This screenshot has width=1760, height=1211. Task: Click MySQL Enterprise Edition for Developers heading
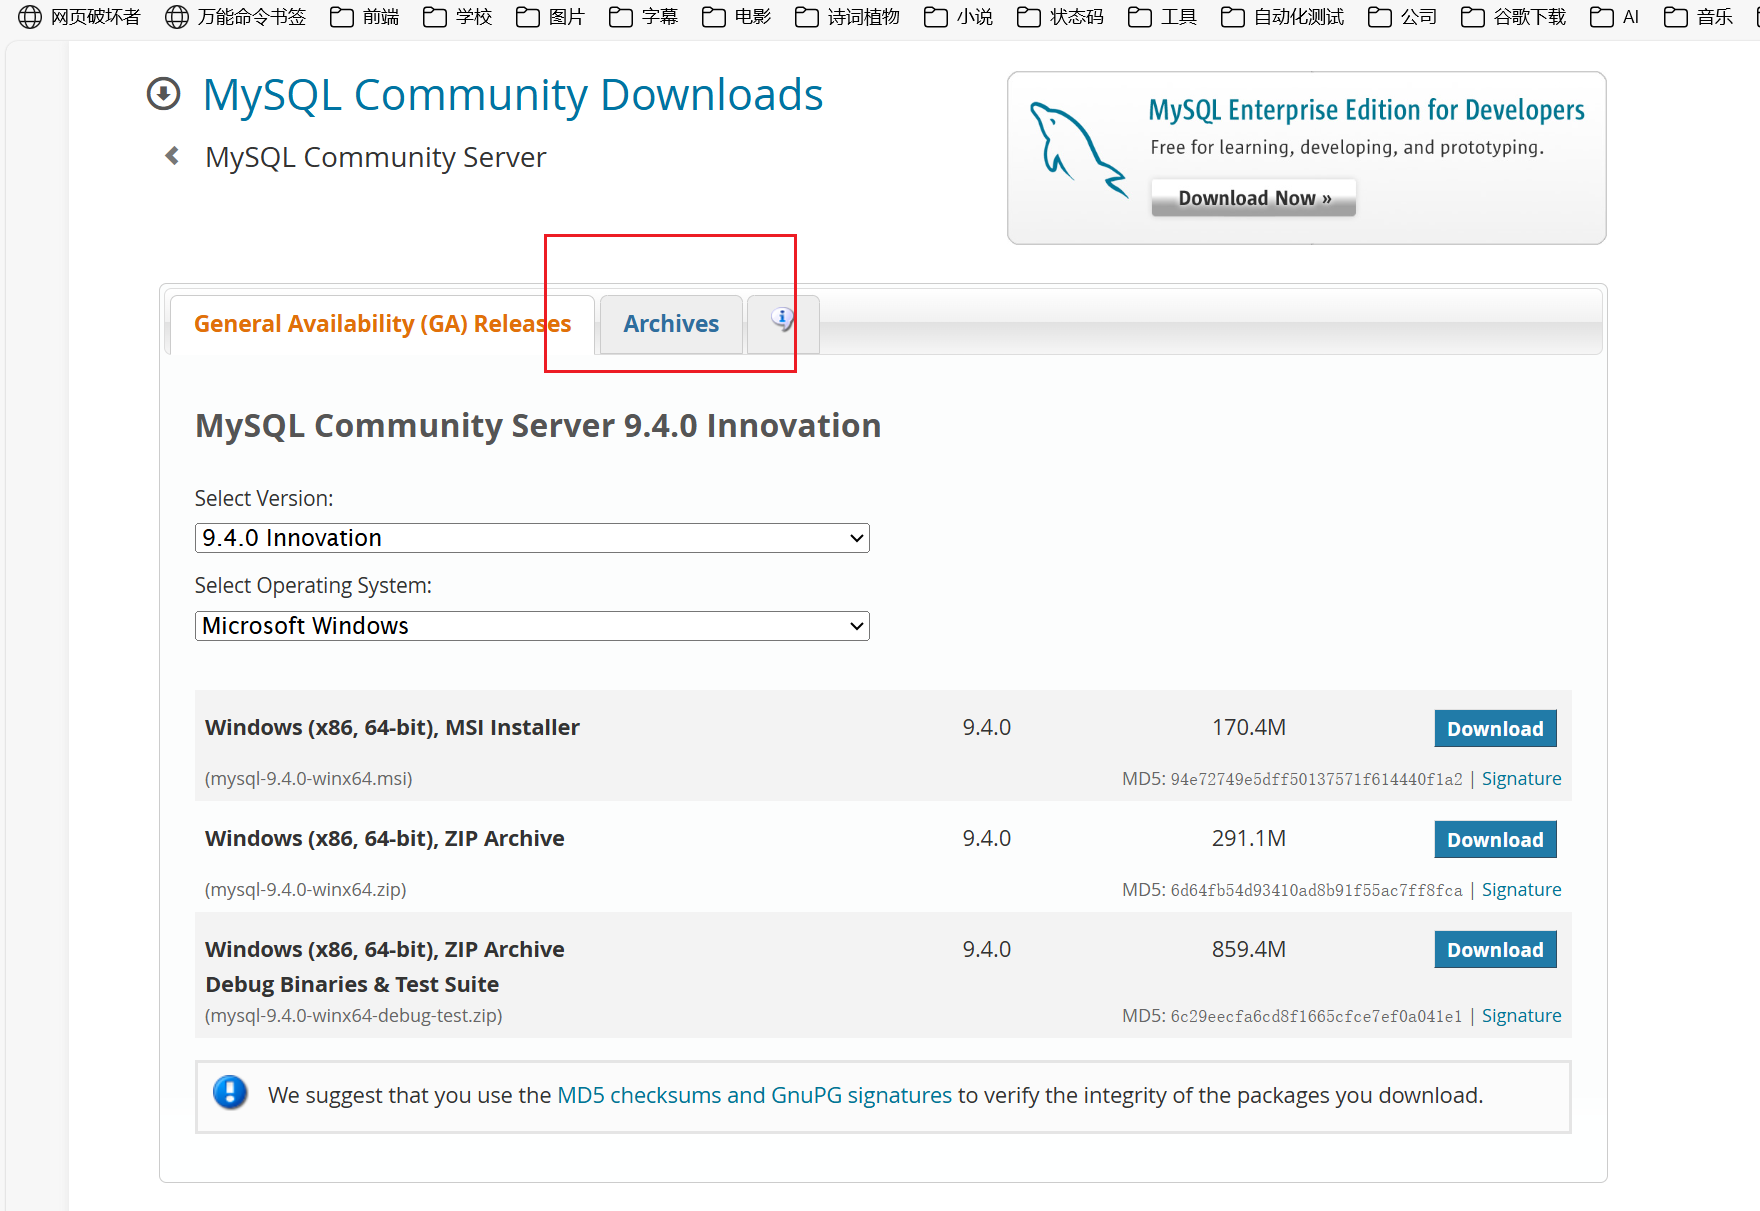[x=1366, y=110]
